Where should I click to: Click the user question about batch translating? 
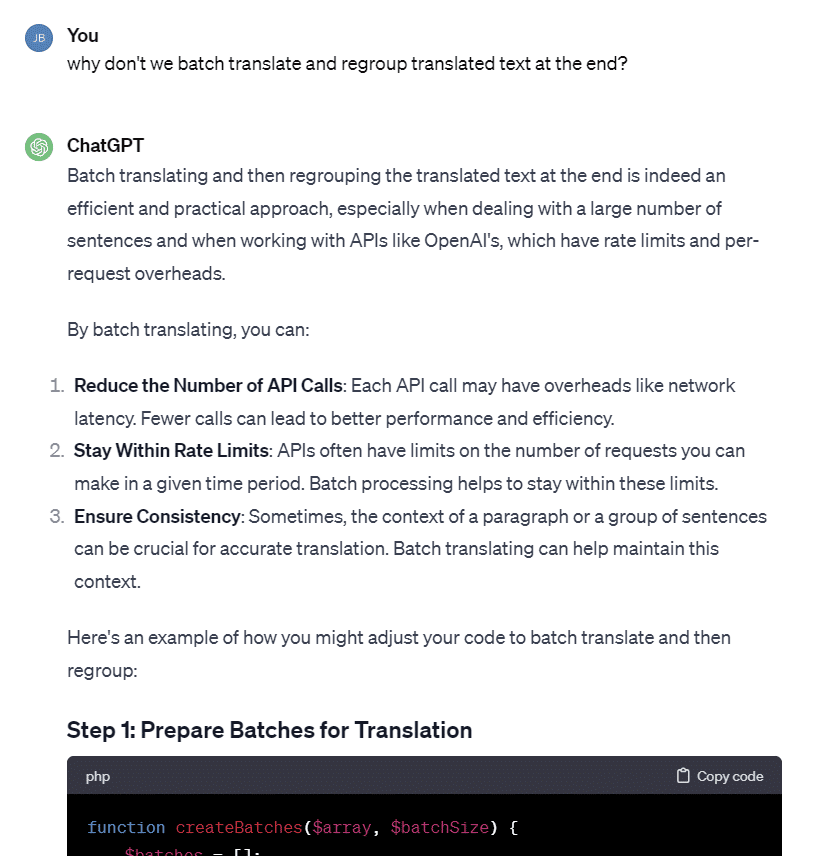coord(347,64)
